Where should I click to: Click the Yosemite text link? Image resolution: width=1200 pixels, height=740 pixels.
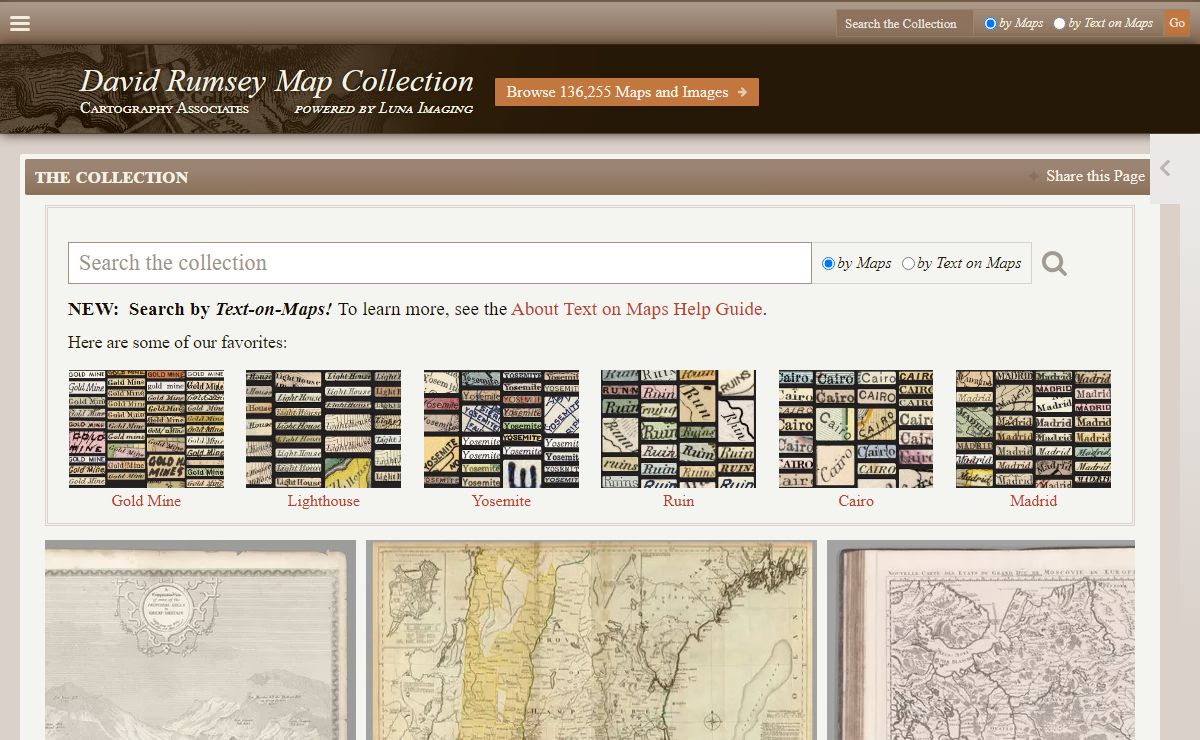501,501
